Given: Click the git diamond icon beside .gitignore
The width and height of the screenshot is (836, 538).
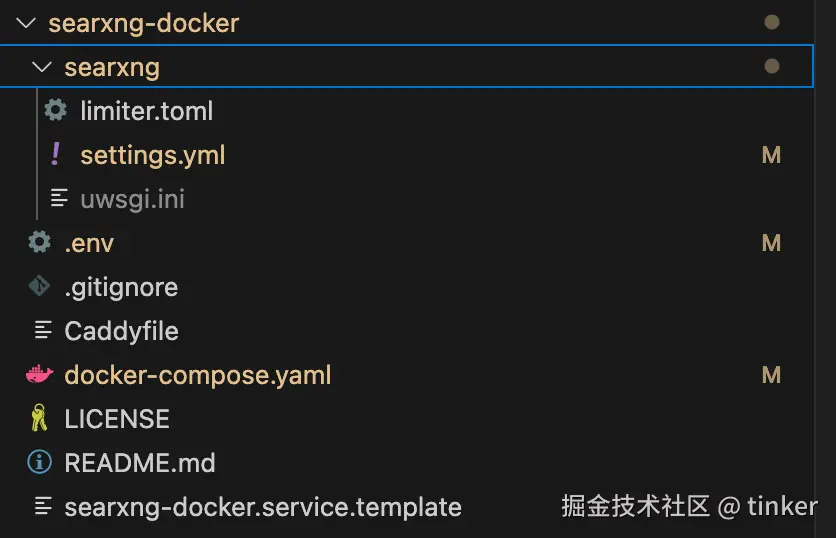Looking at the screenshot, I should tap(40, 287).
